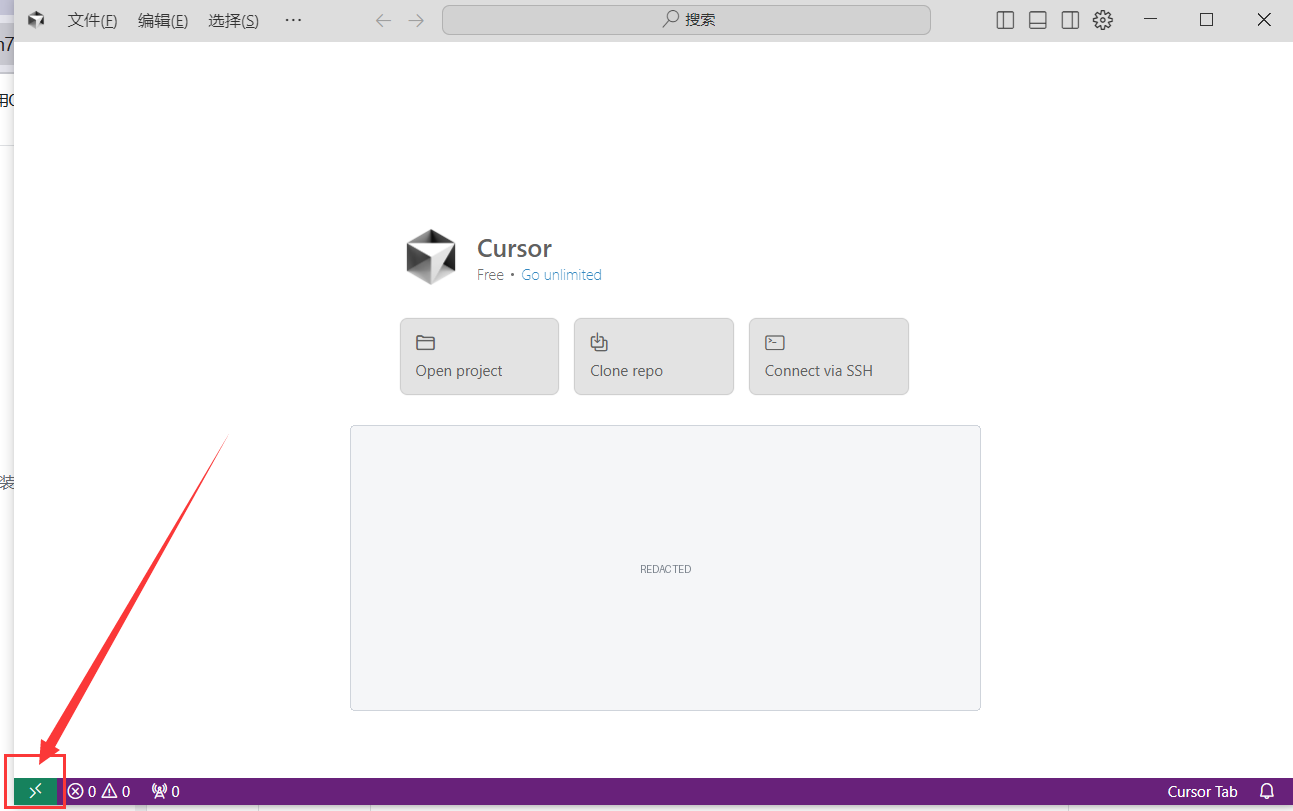Click the download icon on Clone repo
Viewport: 1293px width, 811px height.
click(599, 342)
